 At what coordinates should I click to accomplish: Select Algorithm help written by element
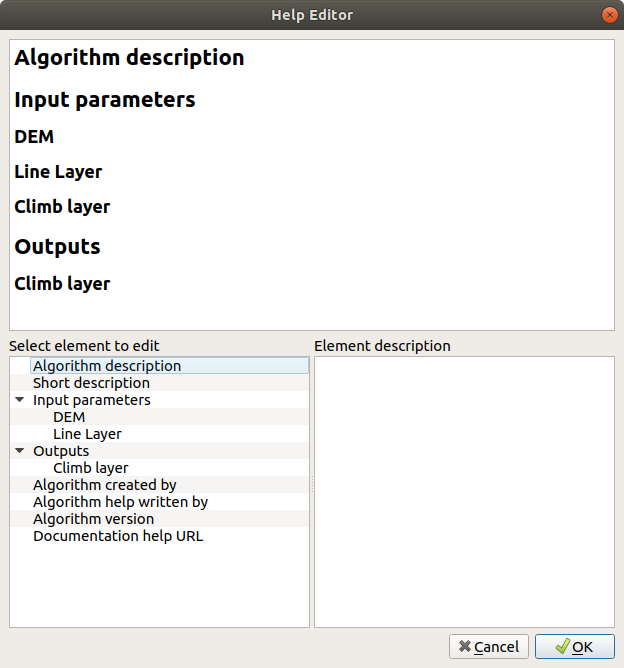[120, 502]
